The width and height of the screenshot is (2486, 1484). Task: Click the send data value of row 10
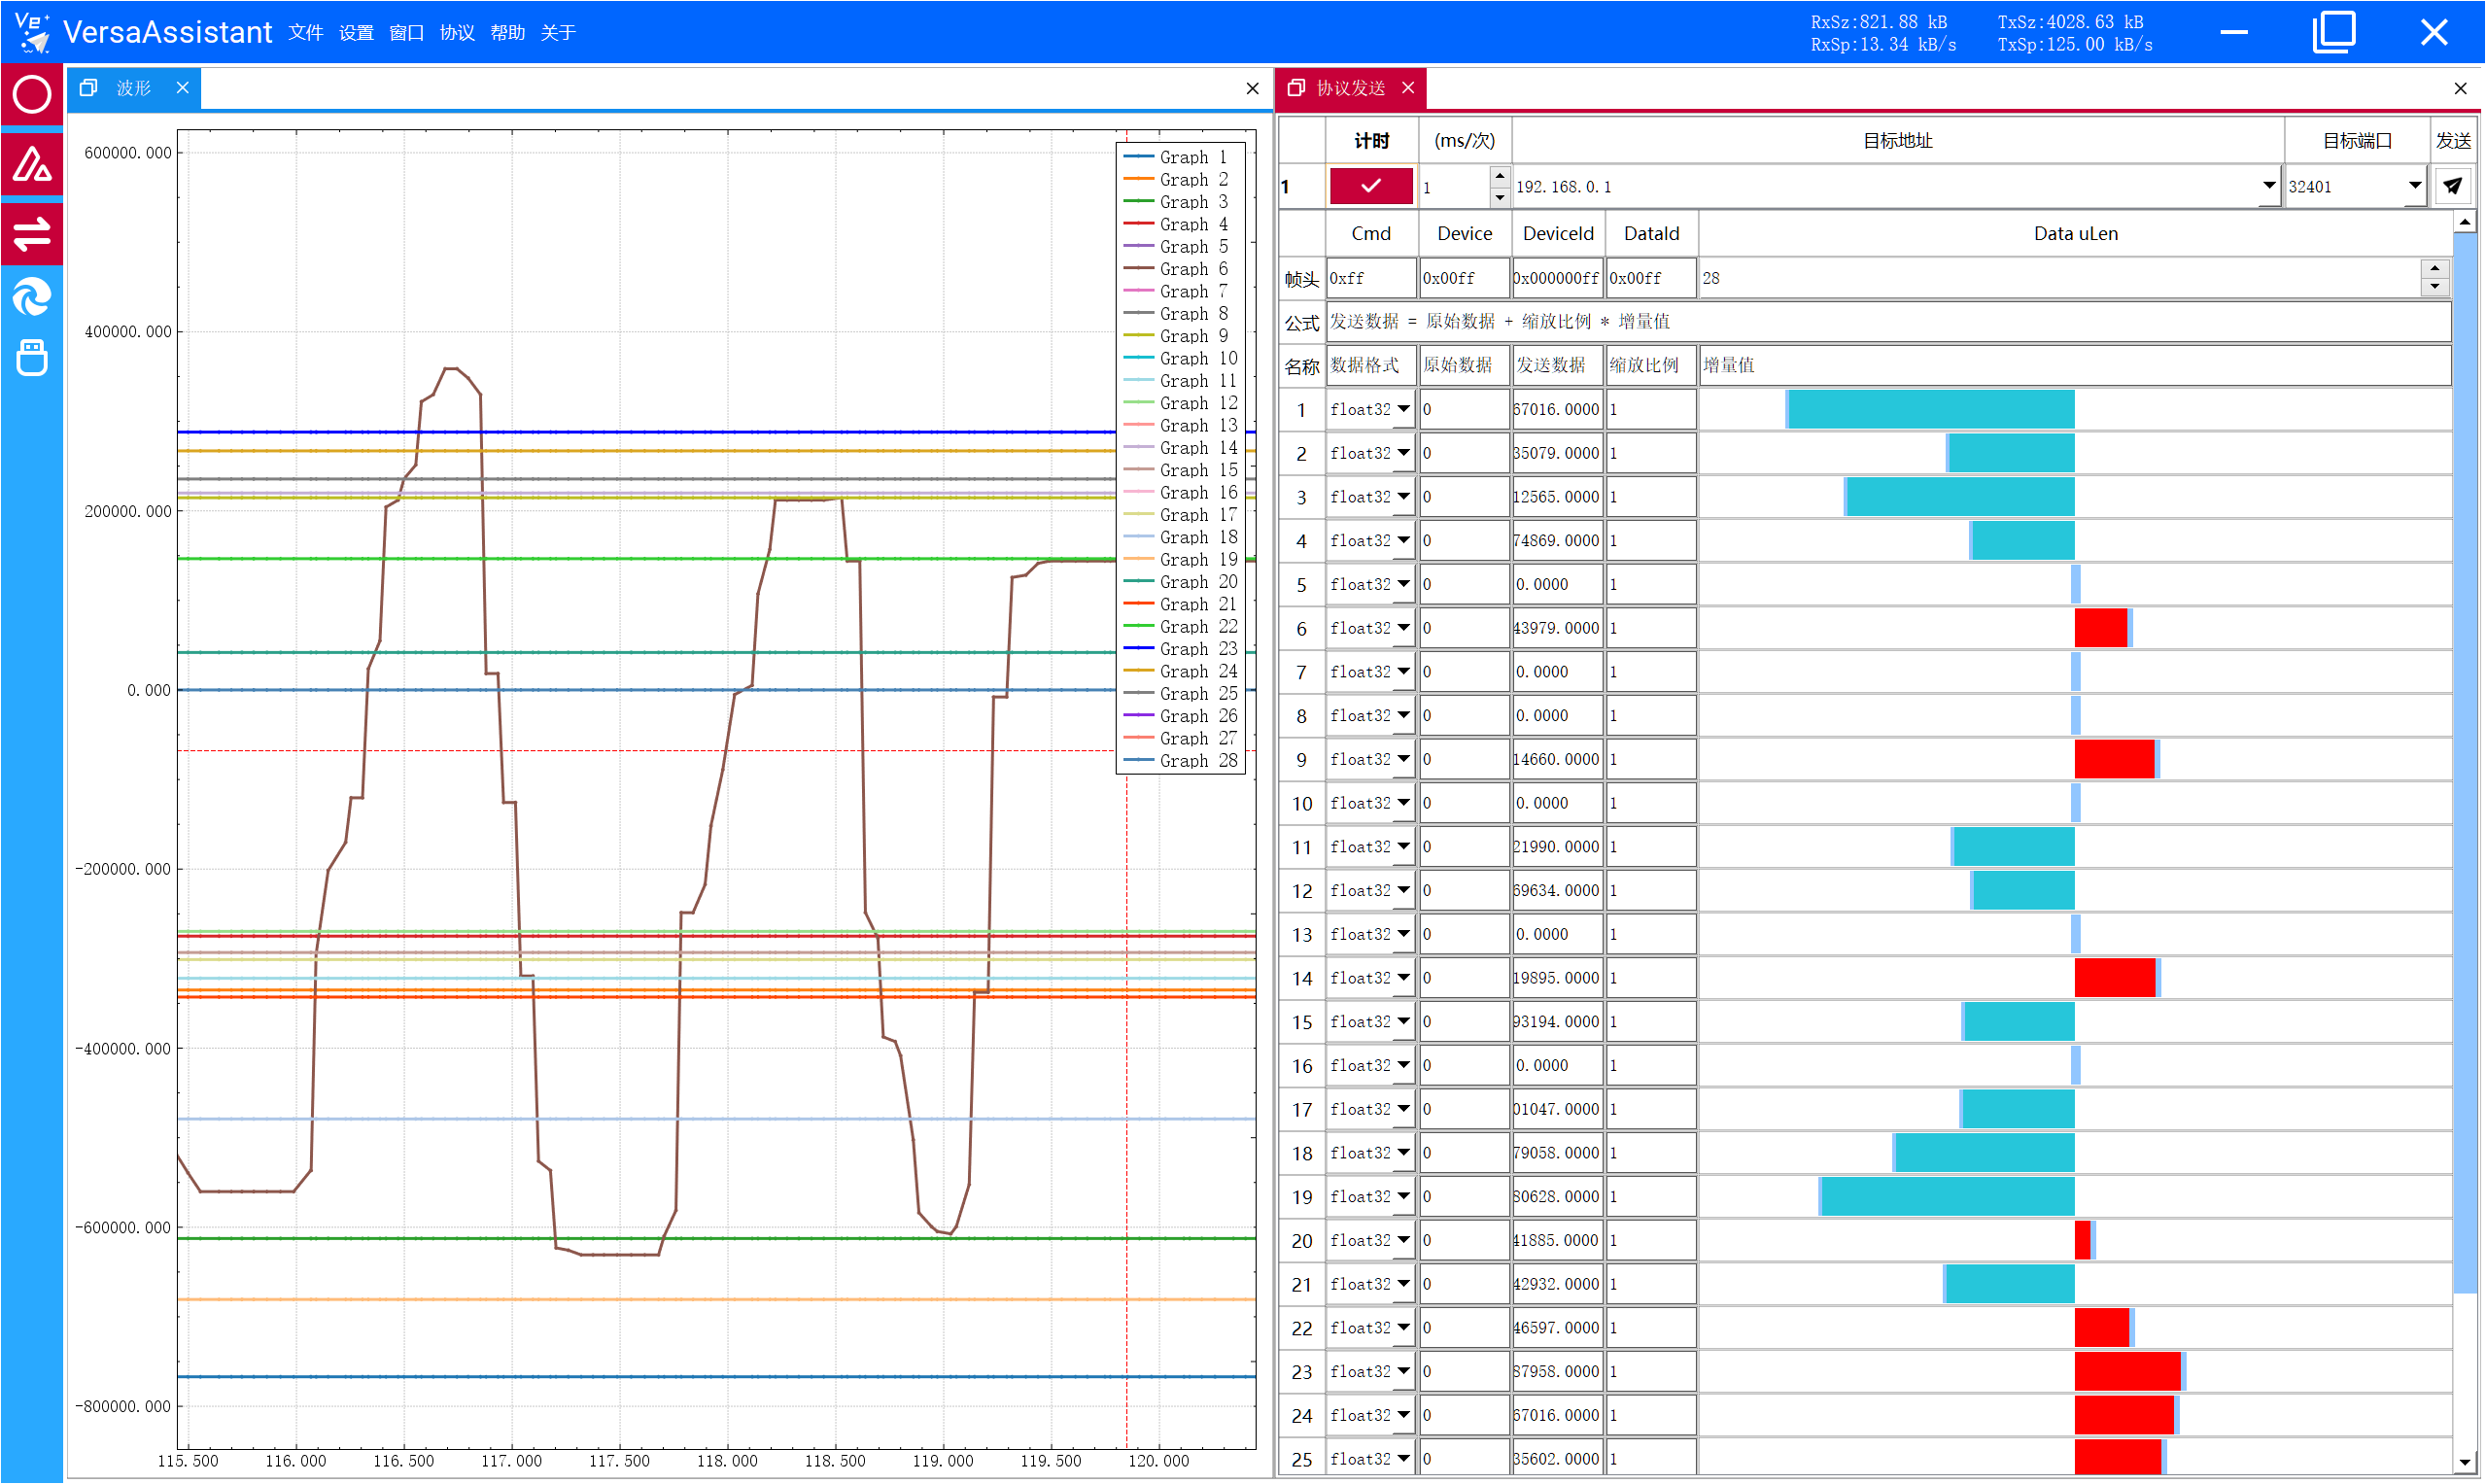click(1557, 804)
